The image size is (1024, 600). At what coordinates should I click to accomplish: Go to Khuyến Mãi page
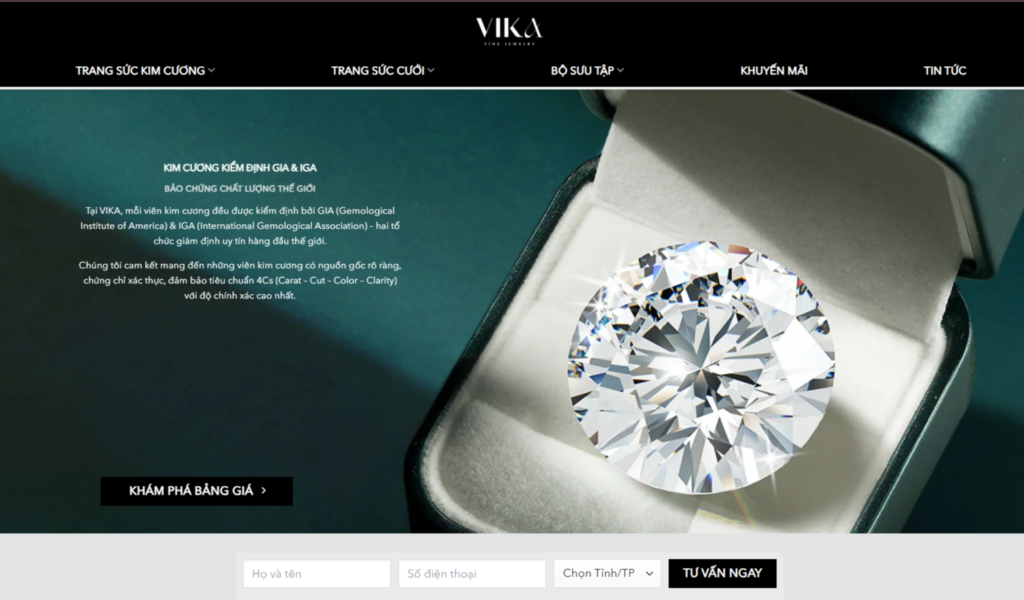click(x=774, y=71)
